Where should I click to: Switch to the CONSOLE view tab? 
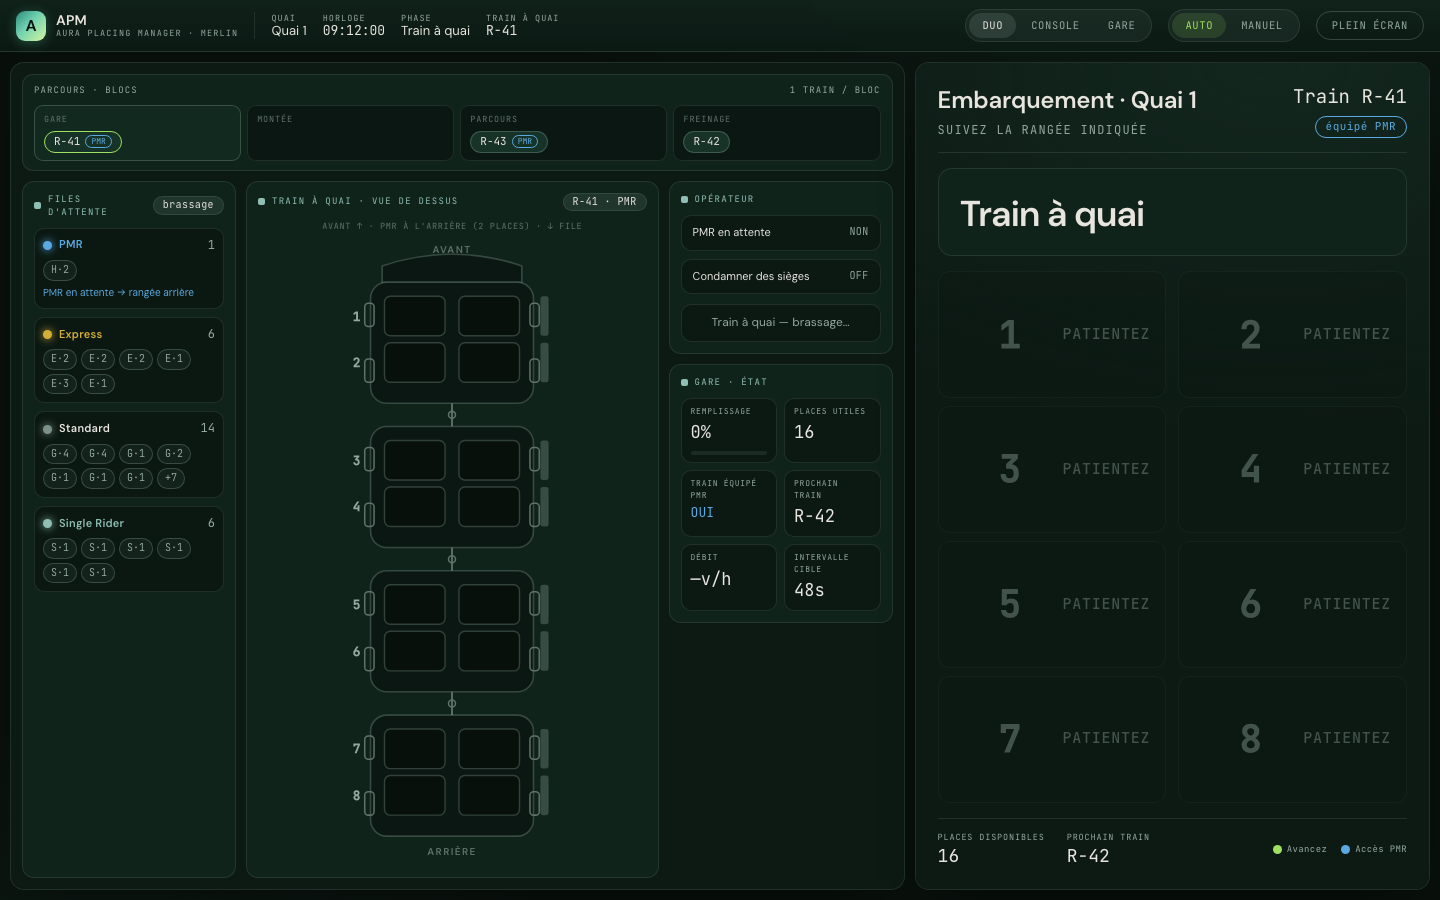[x=1055, y=26]
